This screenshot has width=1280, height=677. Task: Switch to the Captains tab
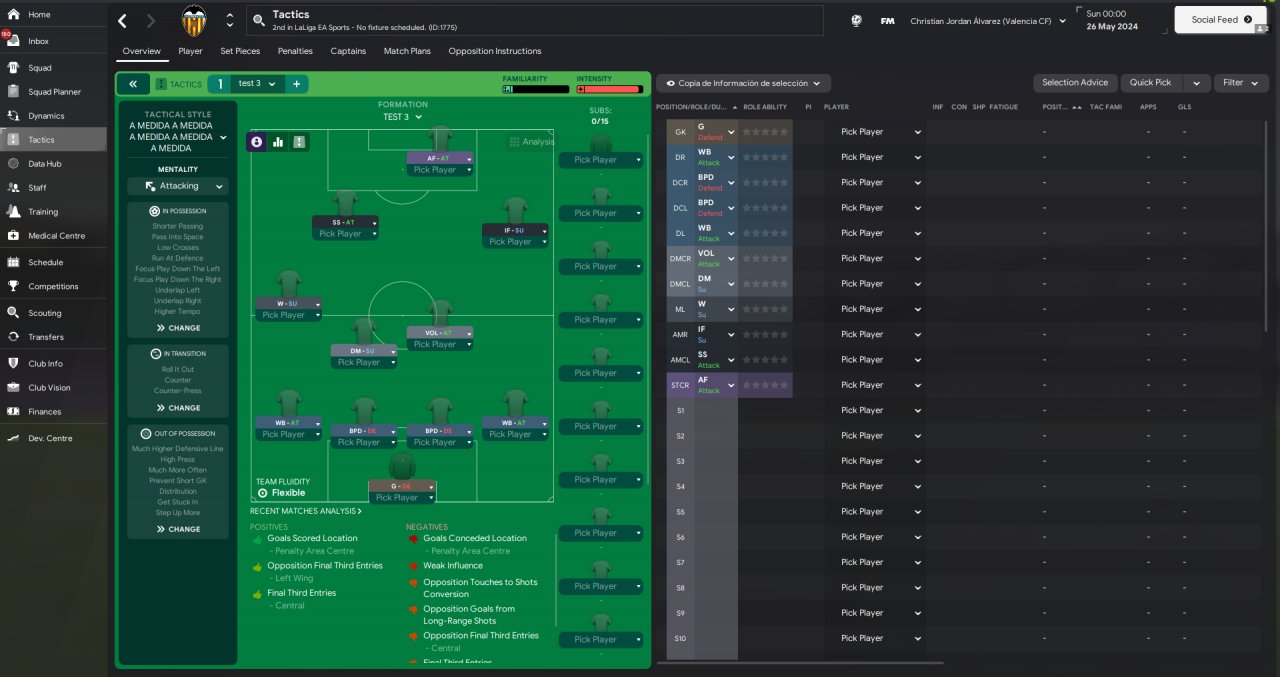pos(348,51)
